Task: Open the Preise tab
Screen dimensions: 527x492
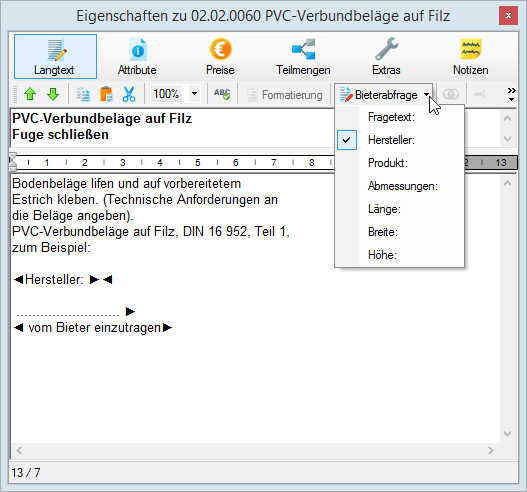Action: tap(220, 56)
